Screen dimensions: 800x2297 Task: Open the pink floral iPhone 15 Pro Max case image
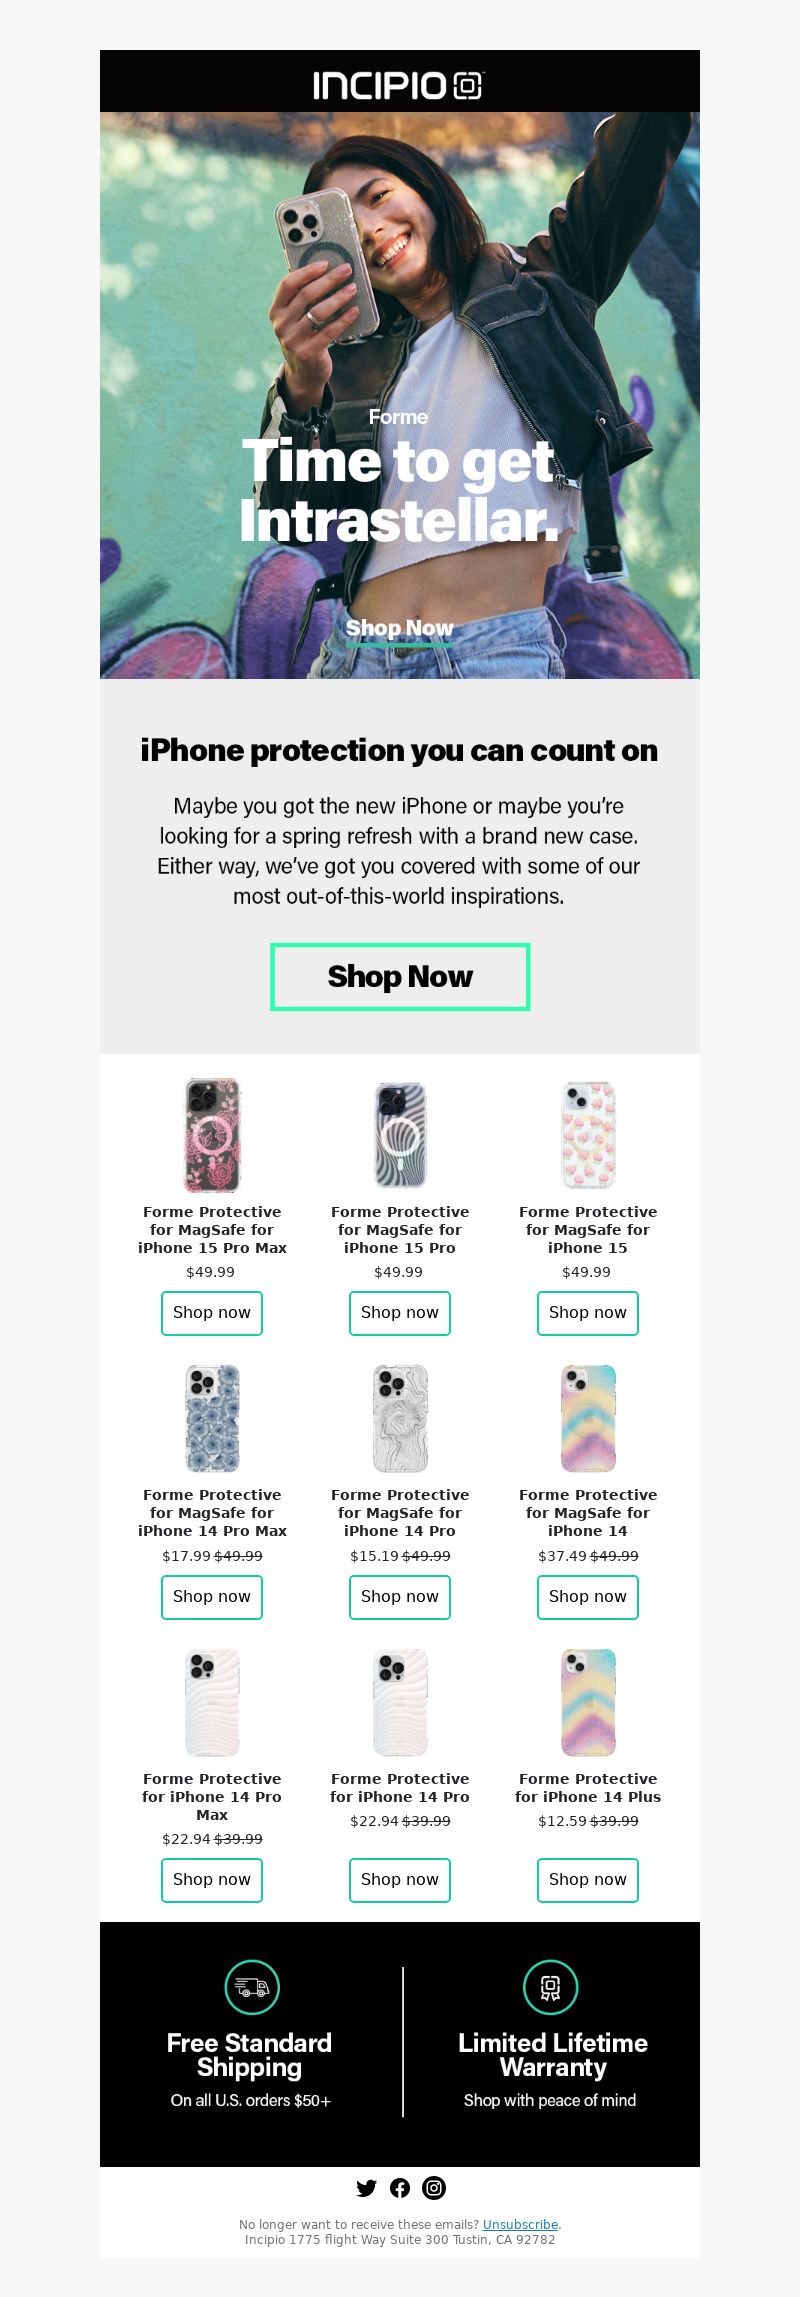212,1135
